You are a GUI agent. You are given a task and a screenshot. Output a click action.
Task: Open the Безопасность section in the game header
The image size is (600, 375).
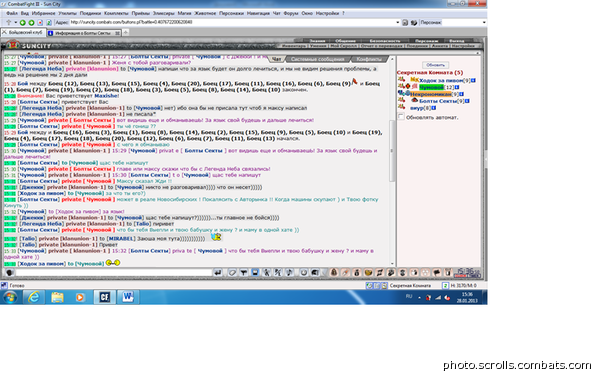(x=385, y=41)
